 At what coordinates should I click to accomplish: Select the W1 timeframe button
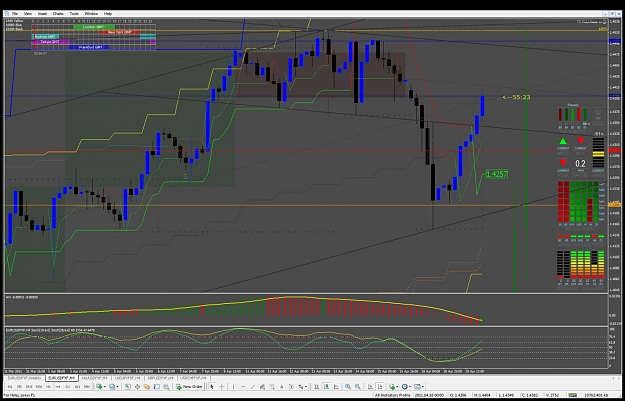[77, 387]
